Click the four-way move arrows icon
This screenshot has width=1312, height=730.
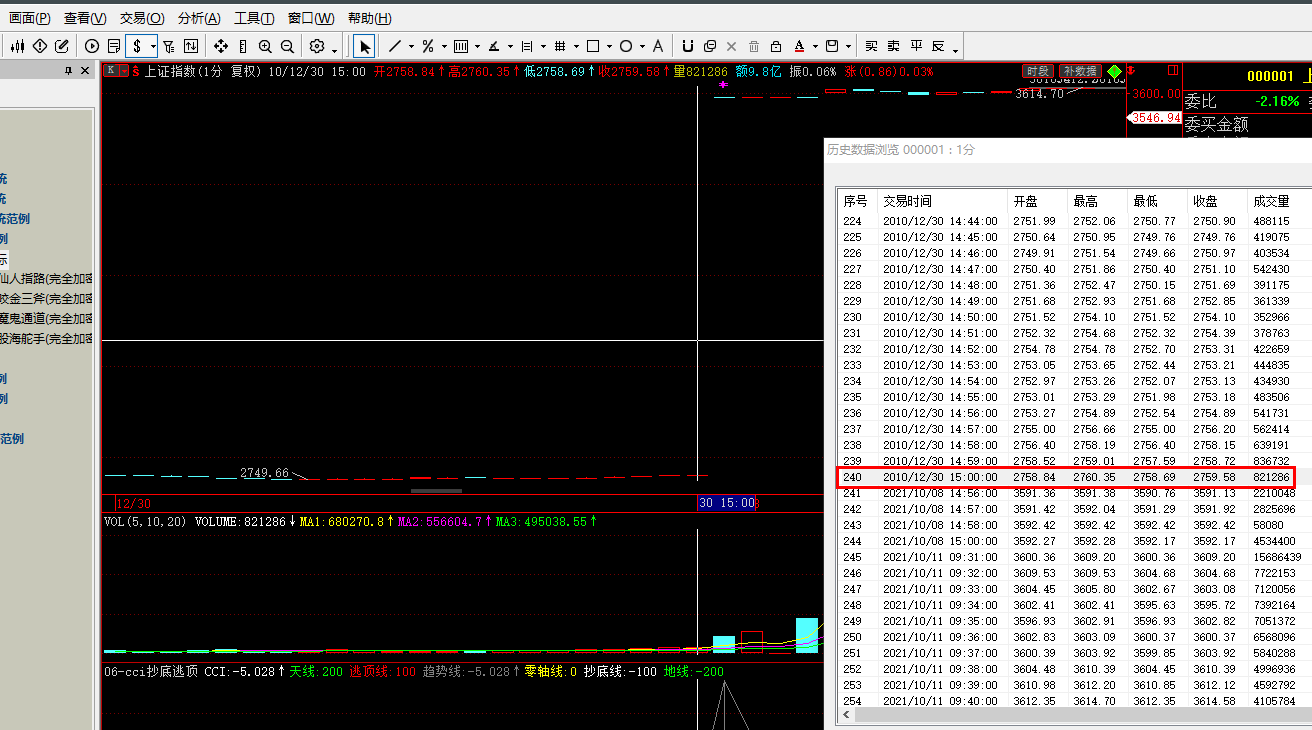[x=221, y=46]
